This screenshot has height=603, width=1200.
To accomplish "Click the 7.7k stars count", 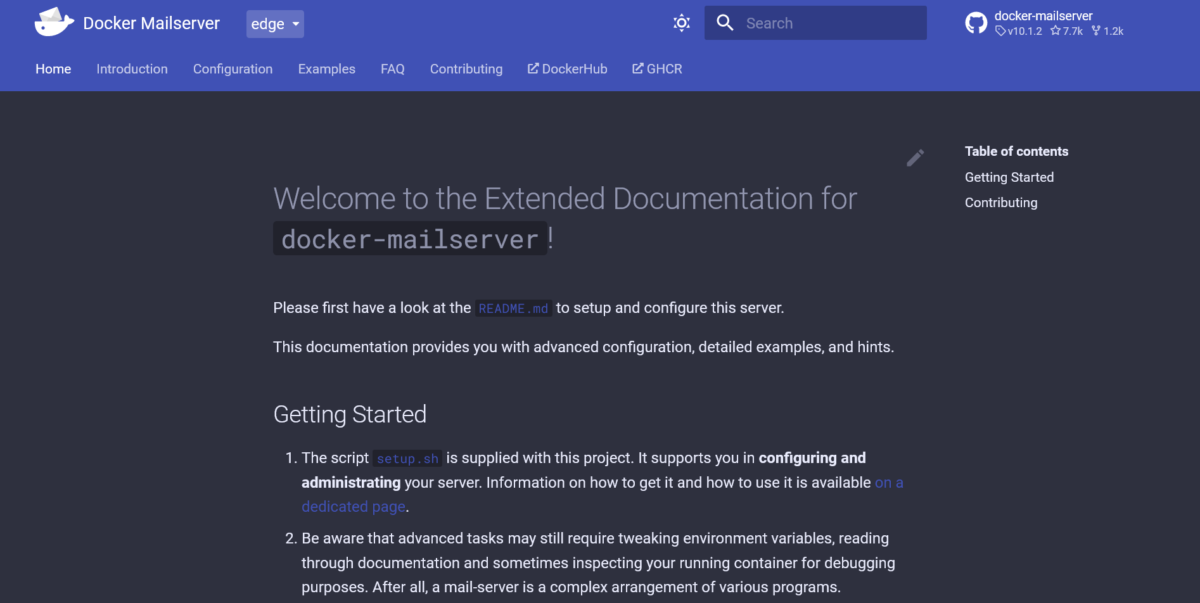I will tap(1066, 31).
